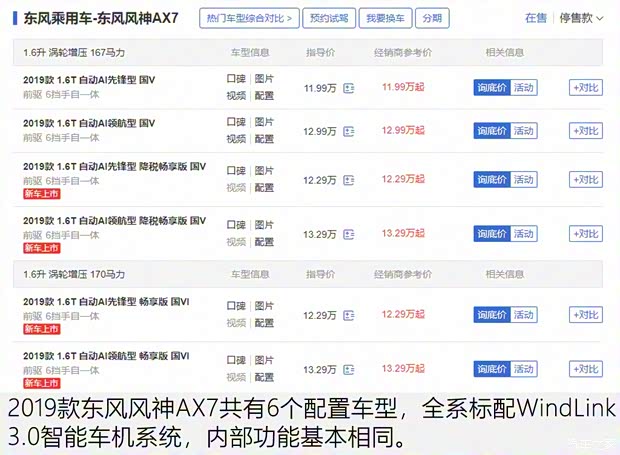Add 先锋型 降税畅享版 国V to +对比
The width and height of the screenshot is (620, 455).
pos(586,180)
